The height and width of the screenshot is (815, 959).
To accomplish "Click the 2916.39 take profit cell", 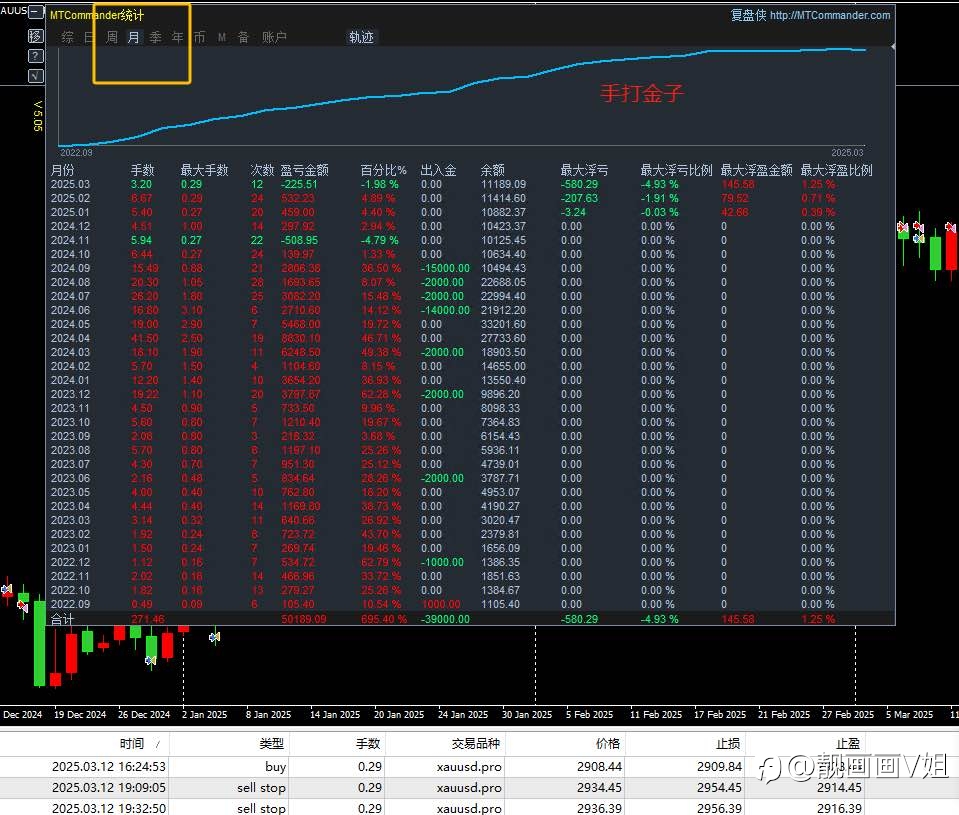I will 839,808.
